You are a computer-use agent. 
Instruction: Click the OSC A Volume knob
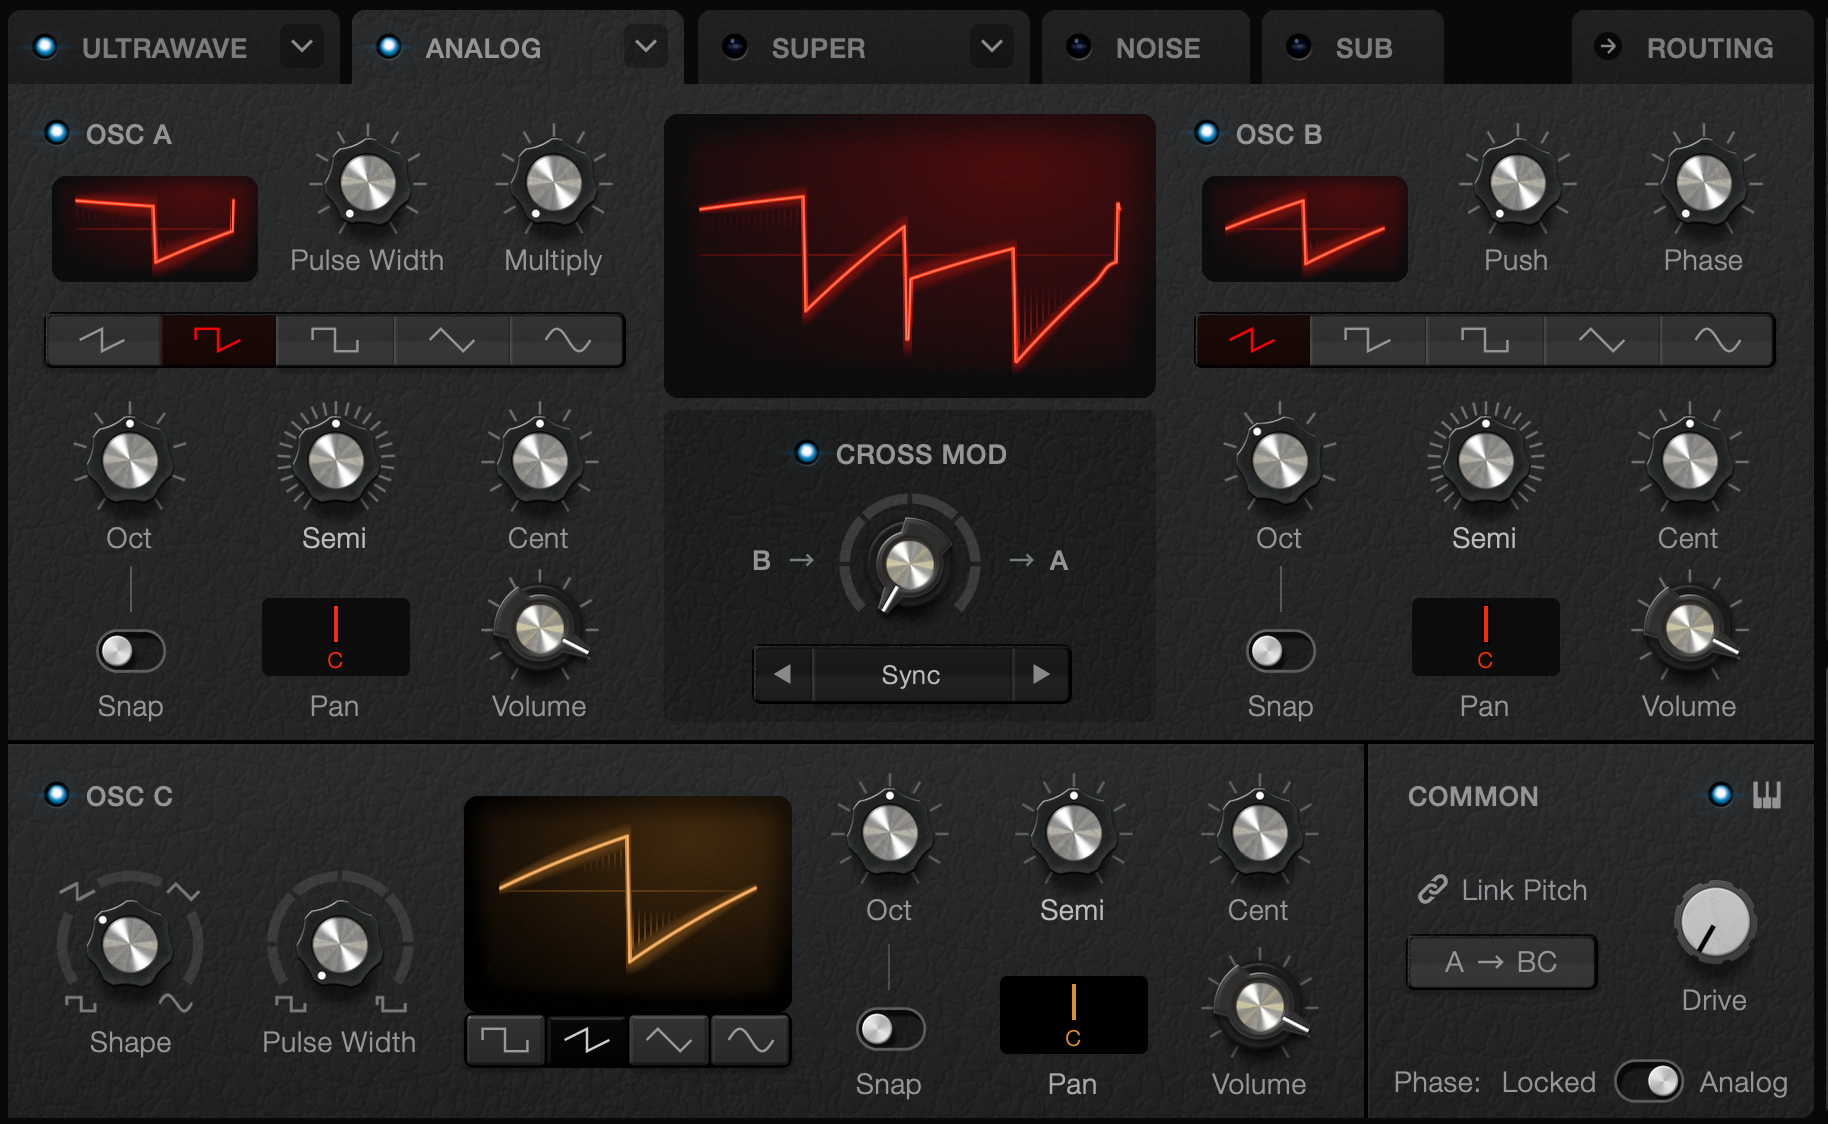pyautogui.click(x=540, y=630)
